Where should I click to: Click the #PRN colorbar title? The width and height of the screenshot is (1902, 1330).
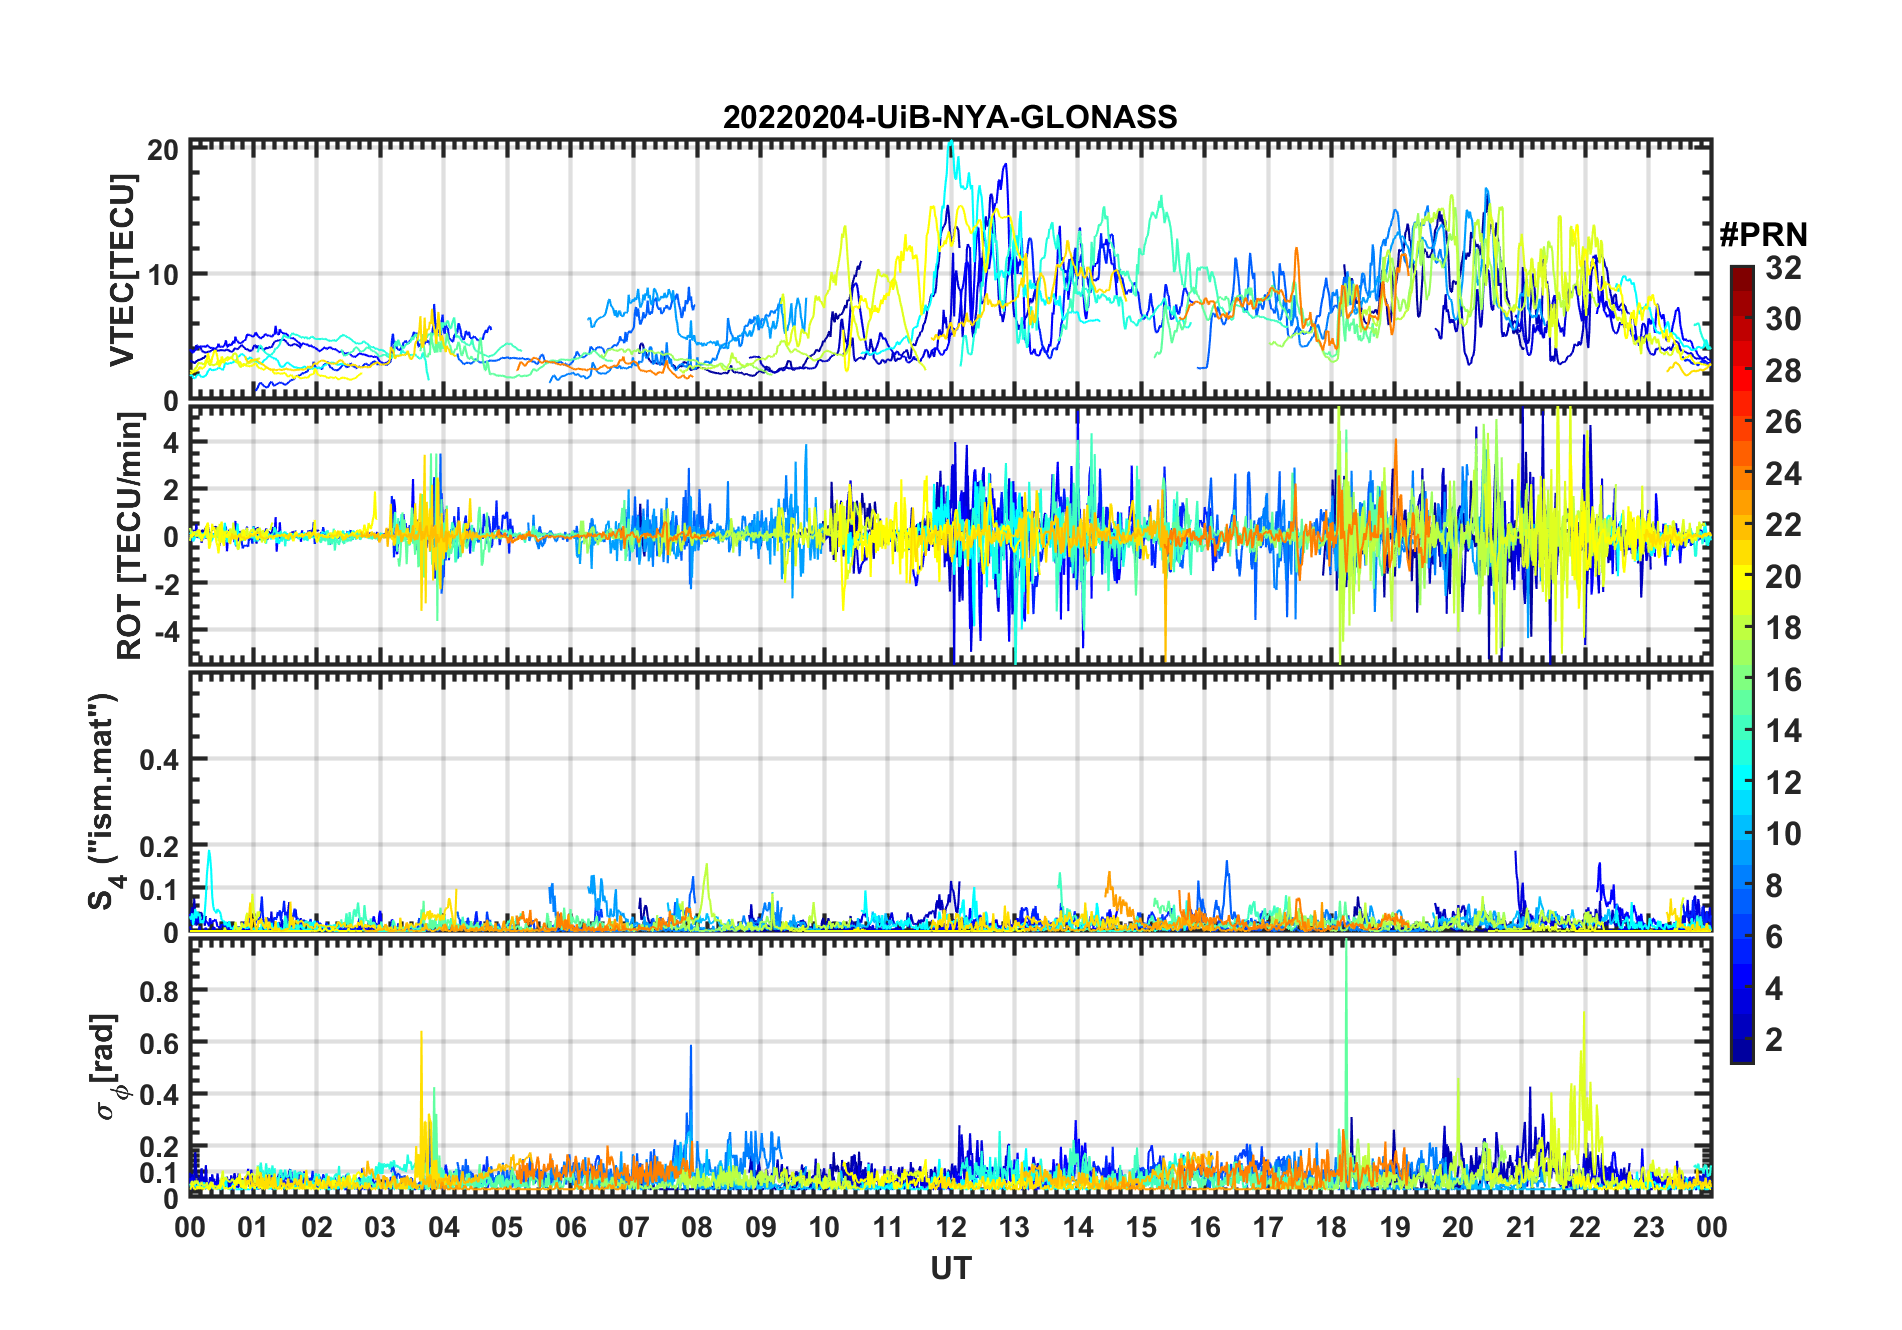[x=1763, y=235]
